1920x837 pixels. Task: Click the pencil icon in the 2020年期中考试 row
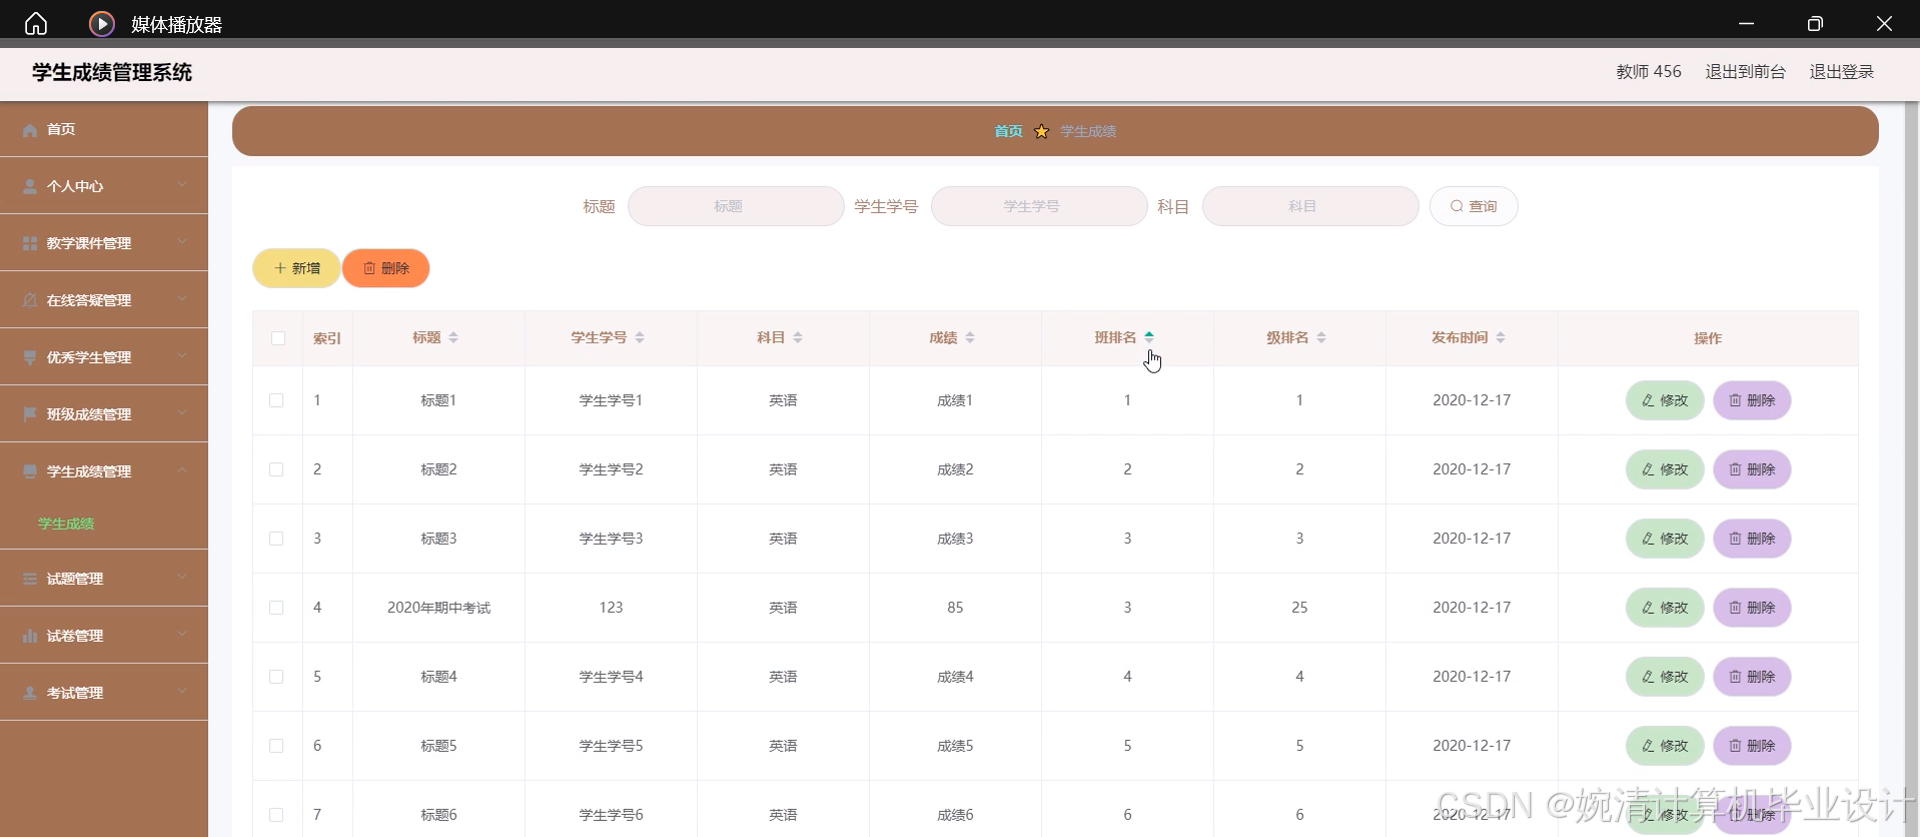[x=1648, y=607]
